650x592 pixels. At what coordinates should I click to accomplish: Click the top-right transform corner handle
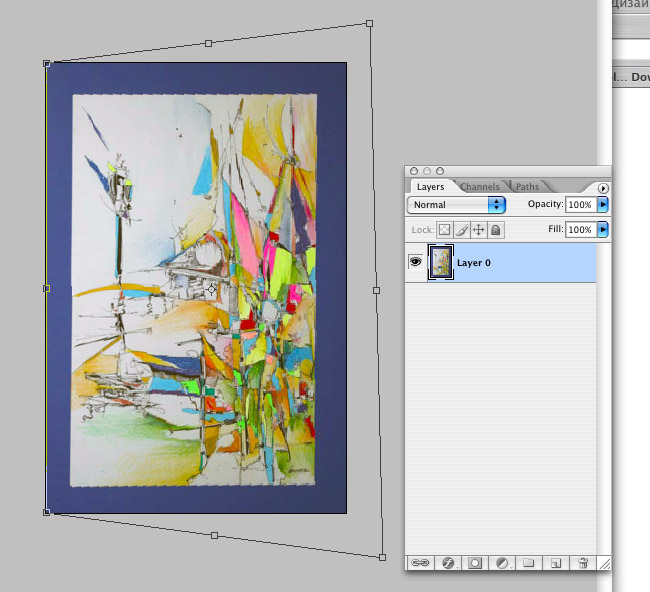tap(369, 24)
